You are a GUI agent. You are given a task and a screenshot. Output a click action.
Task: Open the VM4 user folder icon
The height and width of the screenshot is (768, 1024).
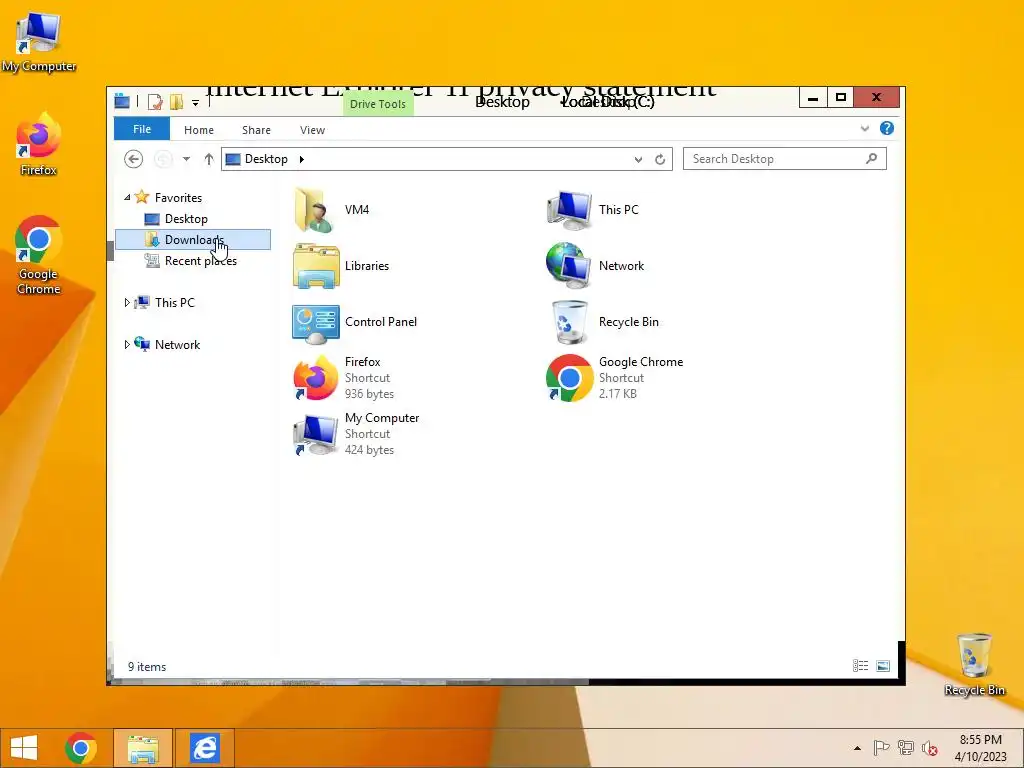tap(314, 210)
